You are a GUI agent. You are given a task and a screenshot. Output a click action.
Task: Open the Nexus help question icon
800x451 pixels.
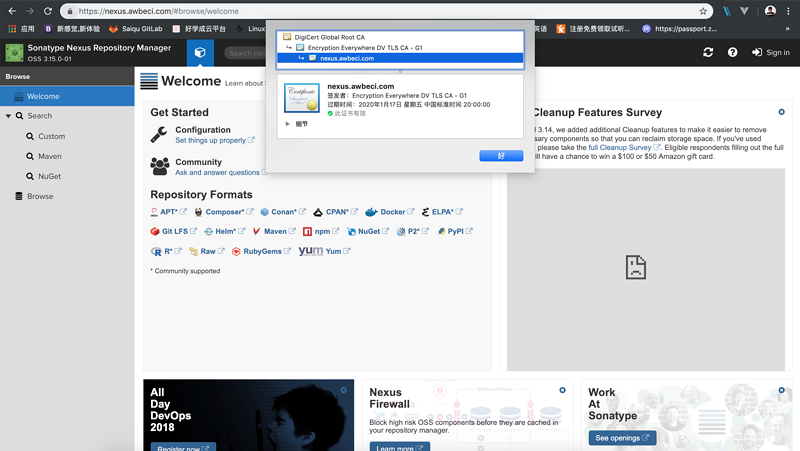tap(733, 52)
